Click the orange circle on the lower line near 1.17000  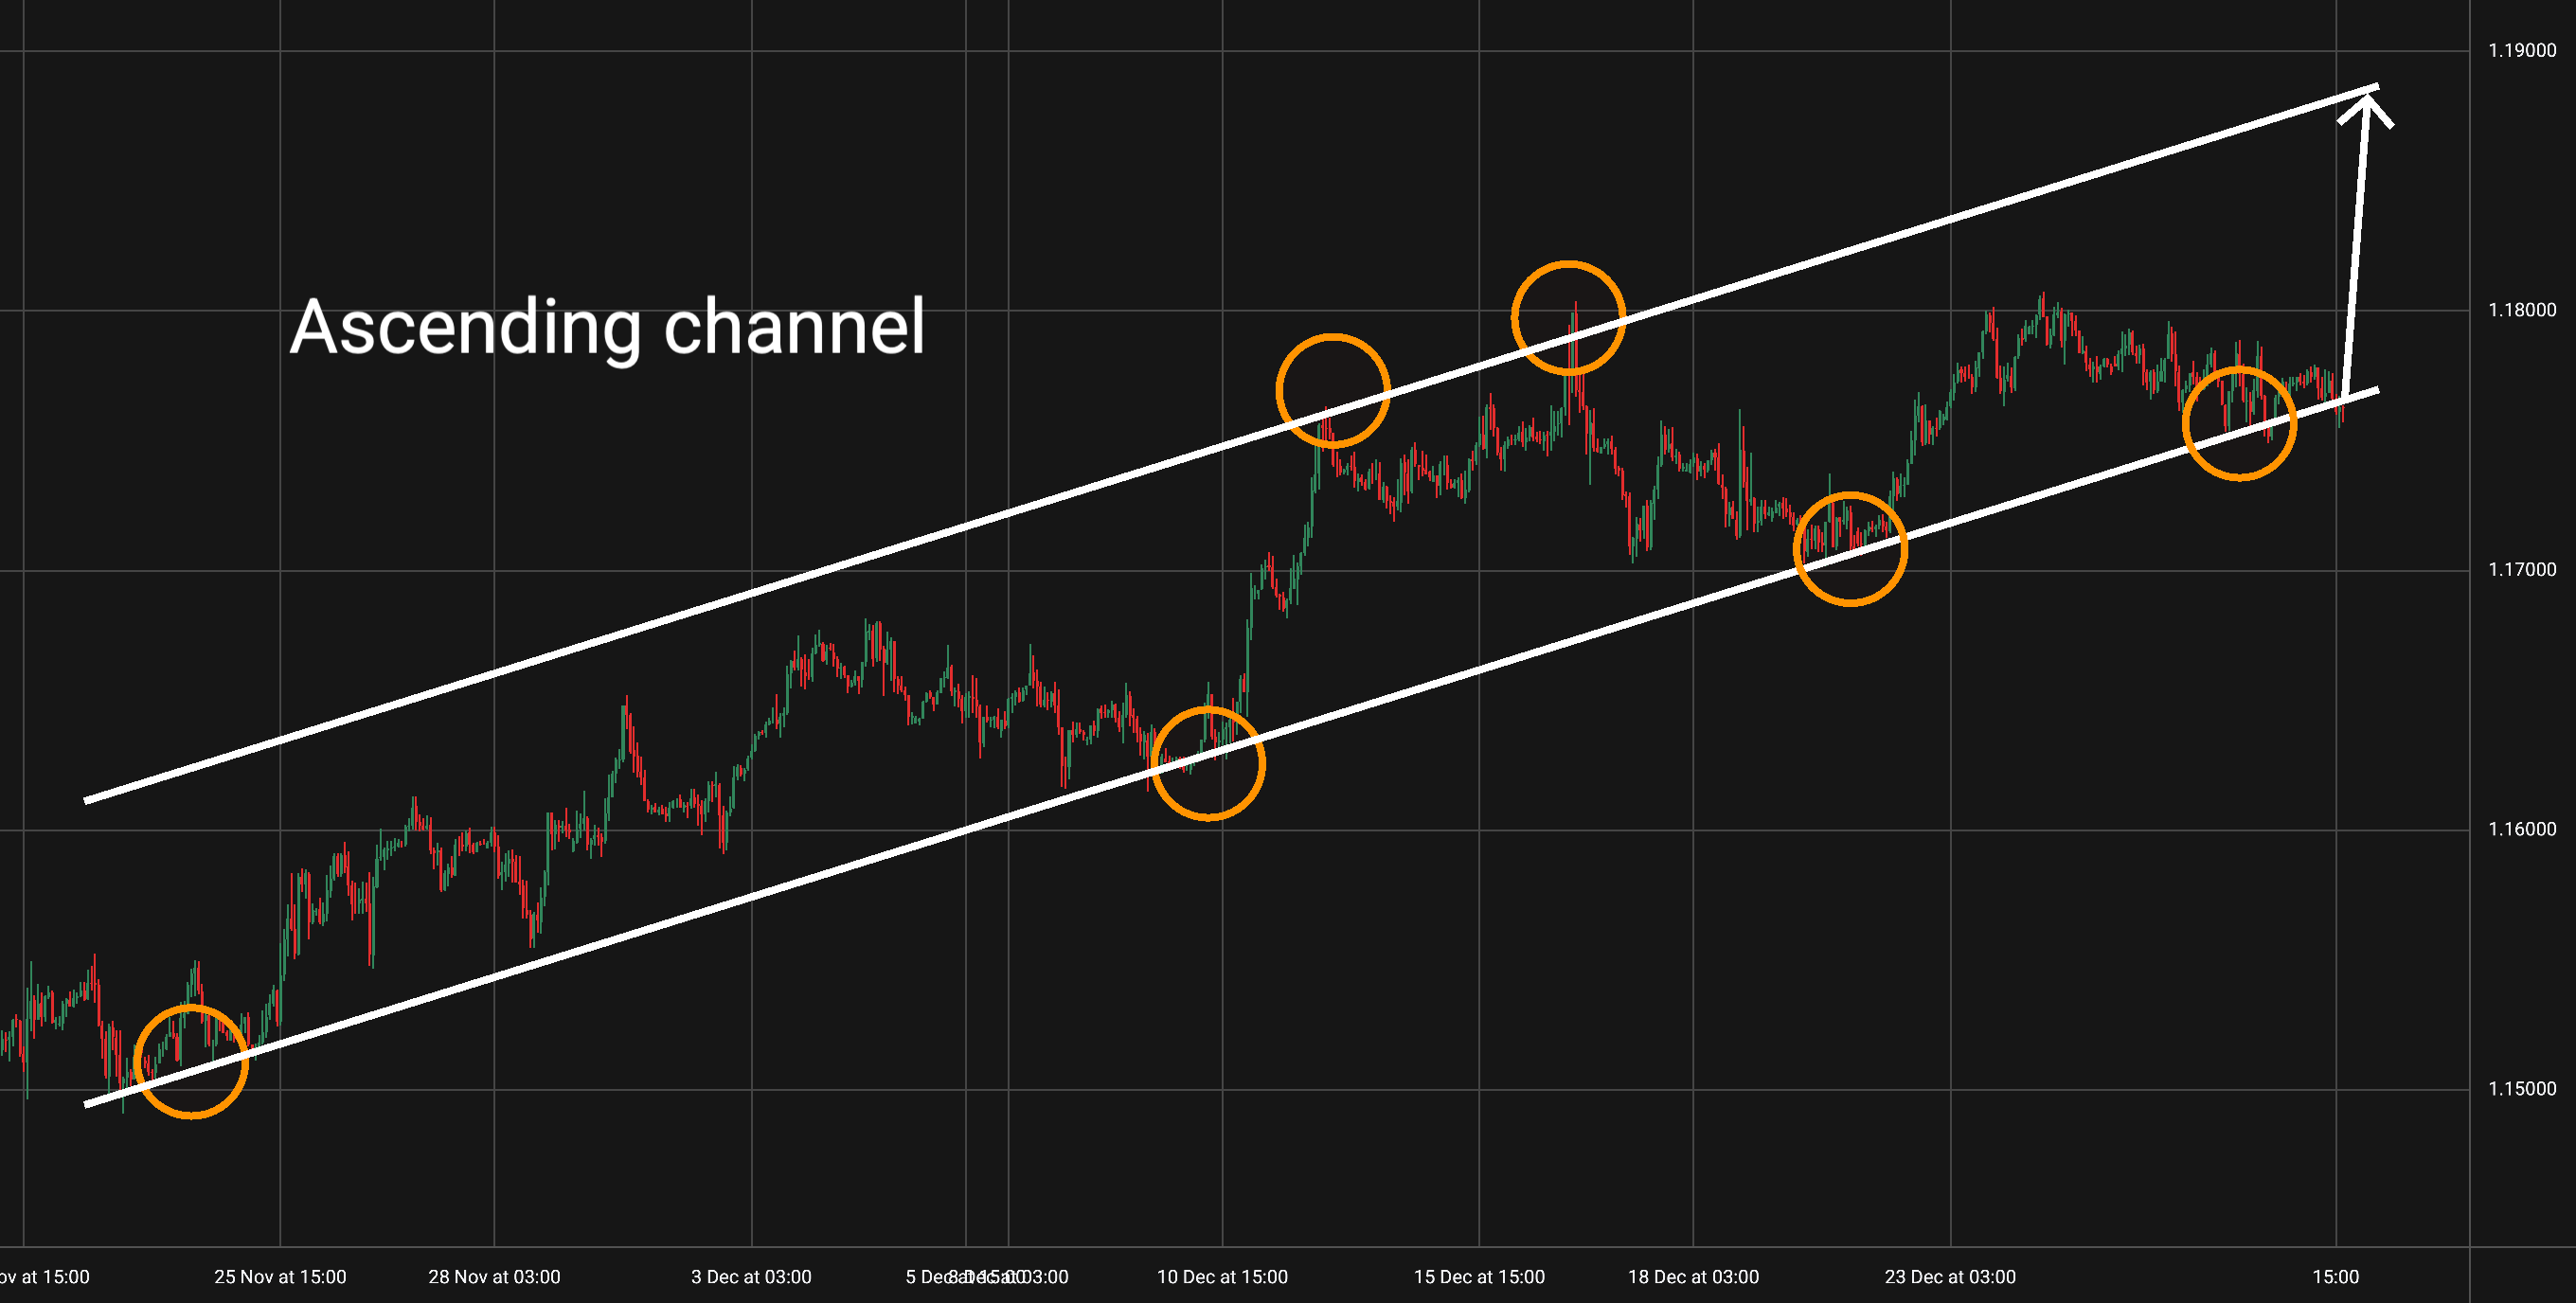click(1850, 549)
